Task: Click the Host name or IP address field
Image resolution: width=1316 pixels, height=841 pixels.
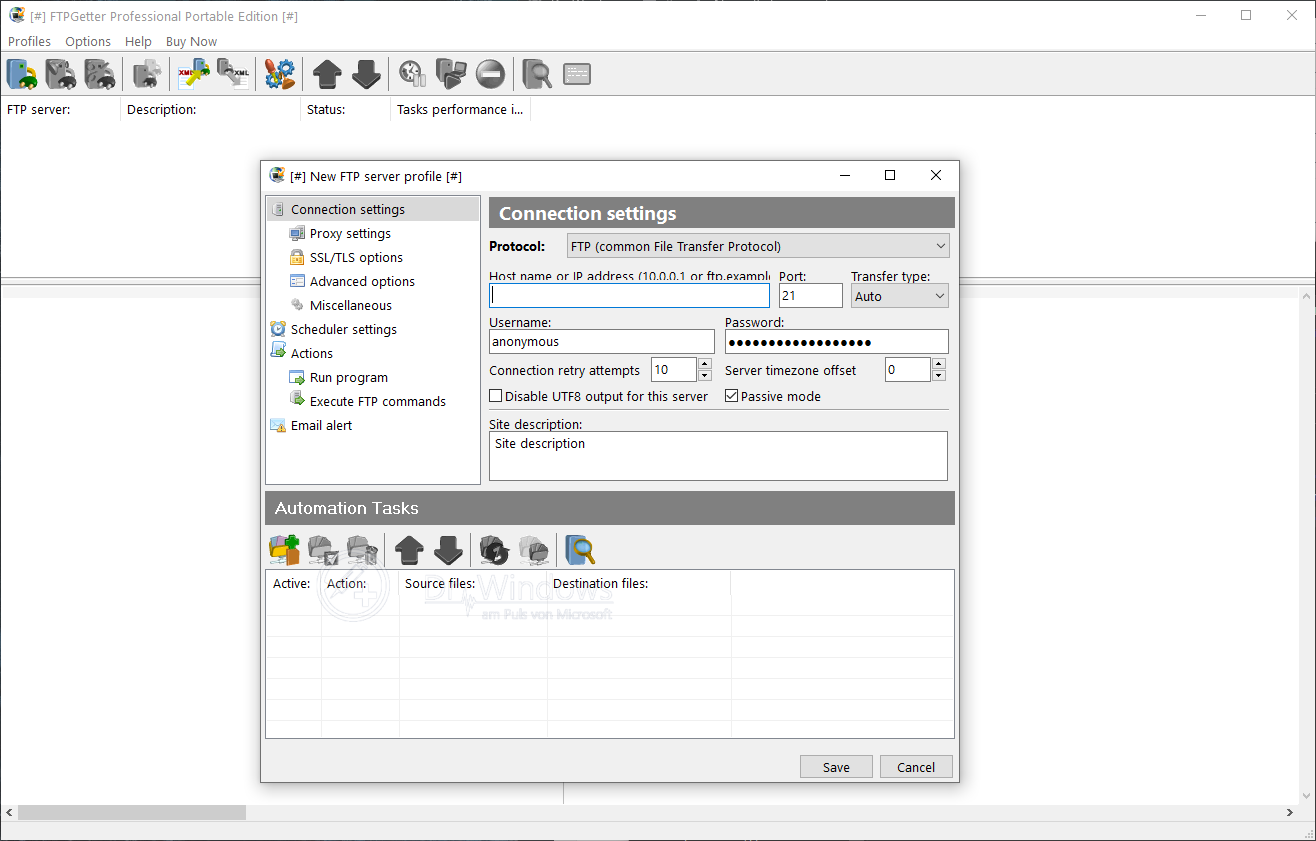Action: (x=629, y=295)
